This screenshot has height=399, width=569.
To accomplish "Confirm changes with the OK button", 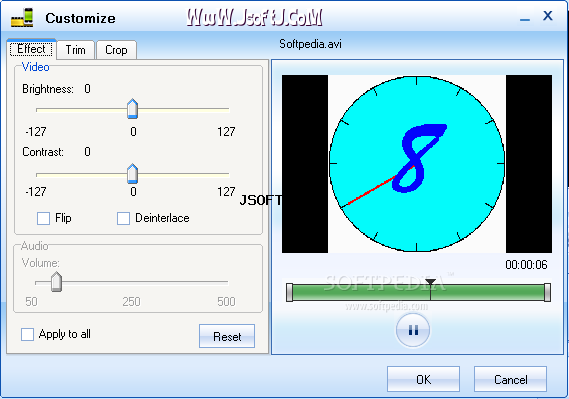I will click(x=423, y=379).
